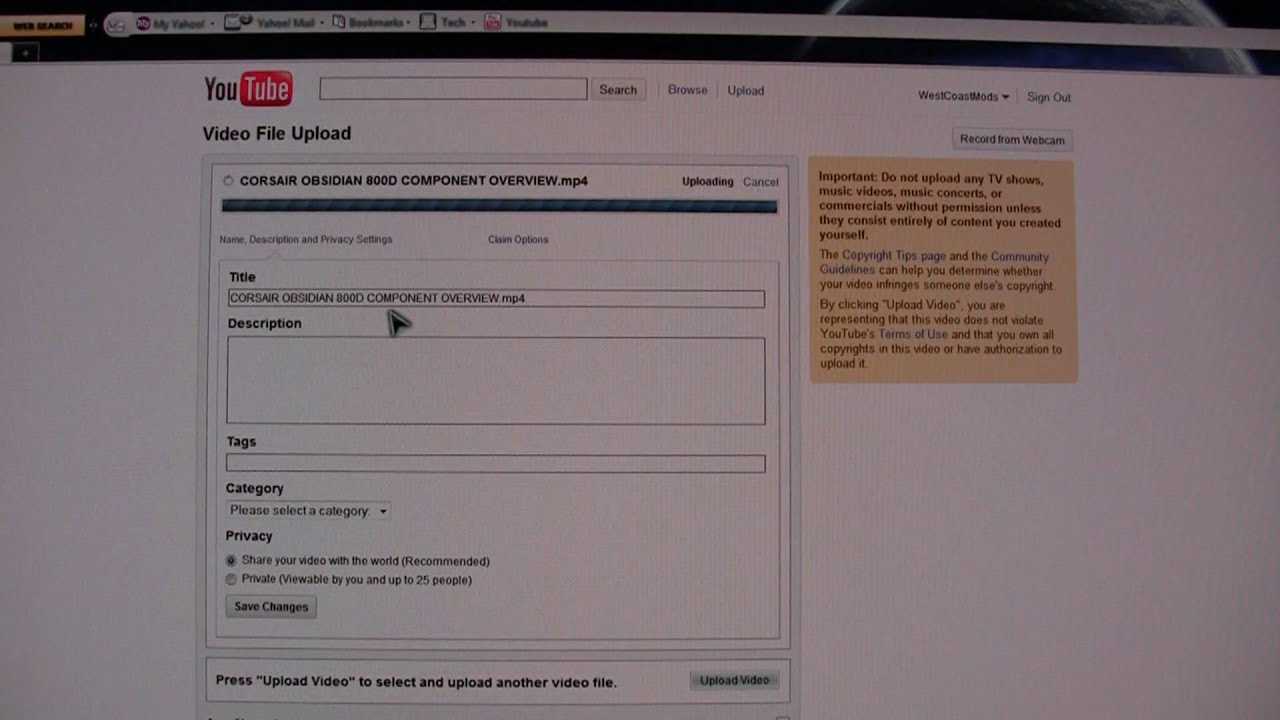Click into the Title field
The width and height of the screenshot is (1280, 720).
(x=496, y=299)
